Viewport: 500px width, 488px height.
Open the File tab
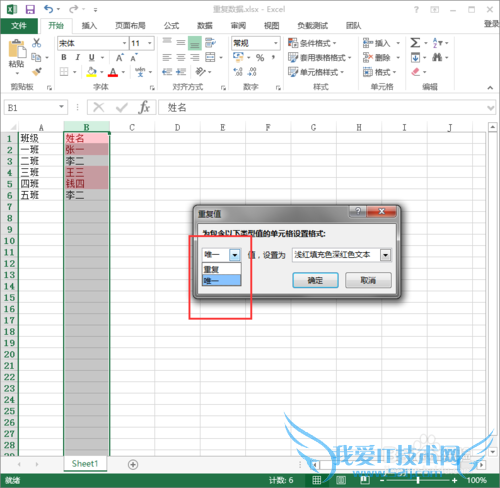[19, 26]
